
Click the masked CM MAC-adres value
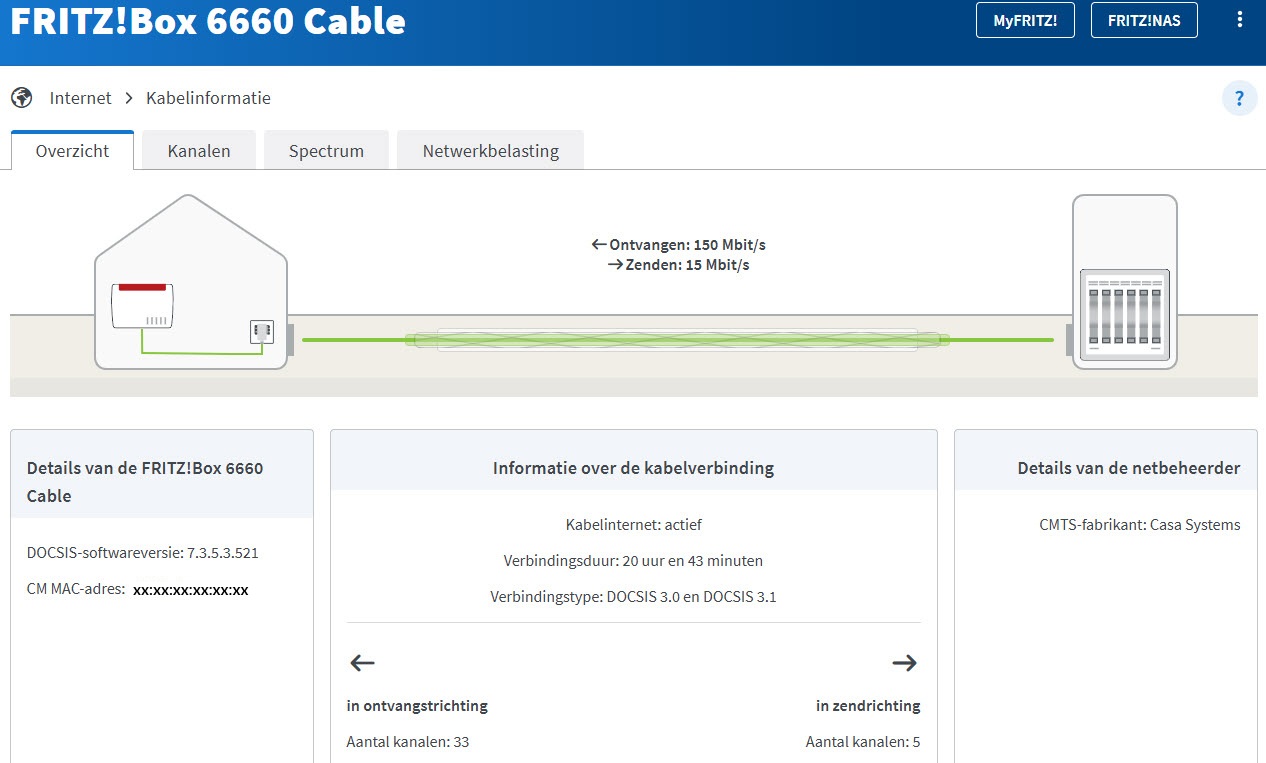tap(190, 590)
